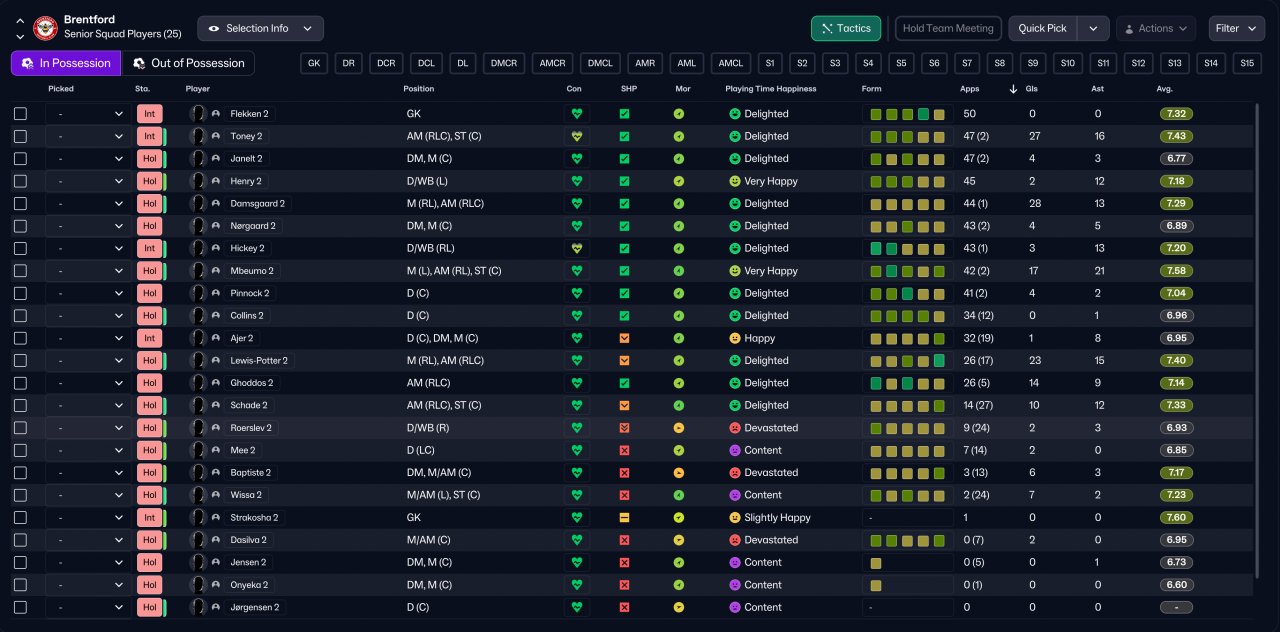Click Toney's 7.43 average rating badge
1280x632 pixels.
[1176, 136]
